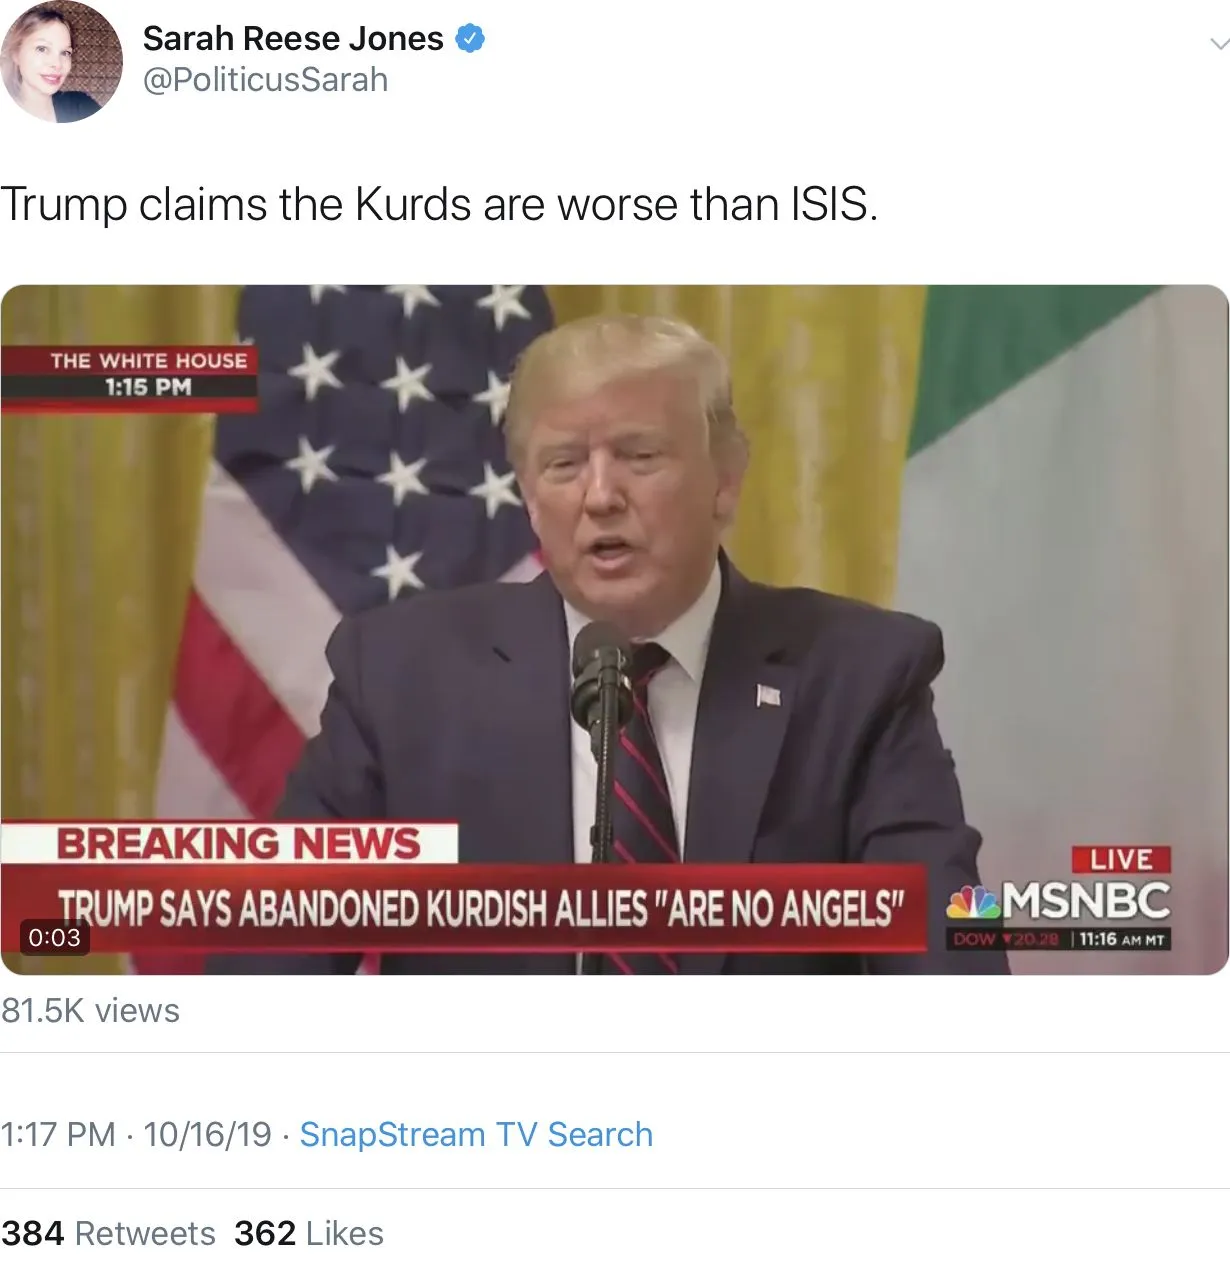1230x1267 pixels.
Task: View the 81.5K views count
Action: point(90,1010)
